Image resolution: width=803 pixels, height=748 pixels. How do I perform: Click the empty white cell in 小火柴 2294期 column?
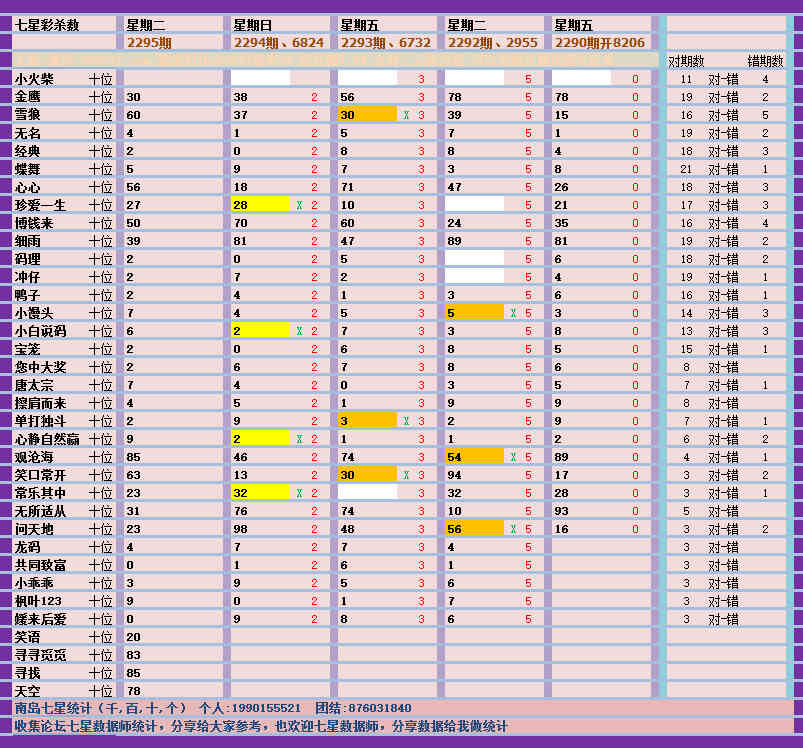click(260, 78)
